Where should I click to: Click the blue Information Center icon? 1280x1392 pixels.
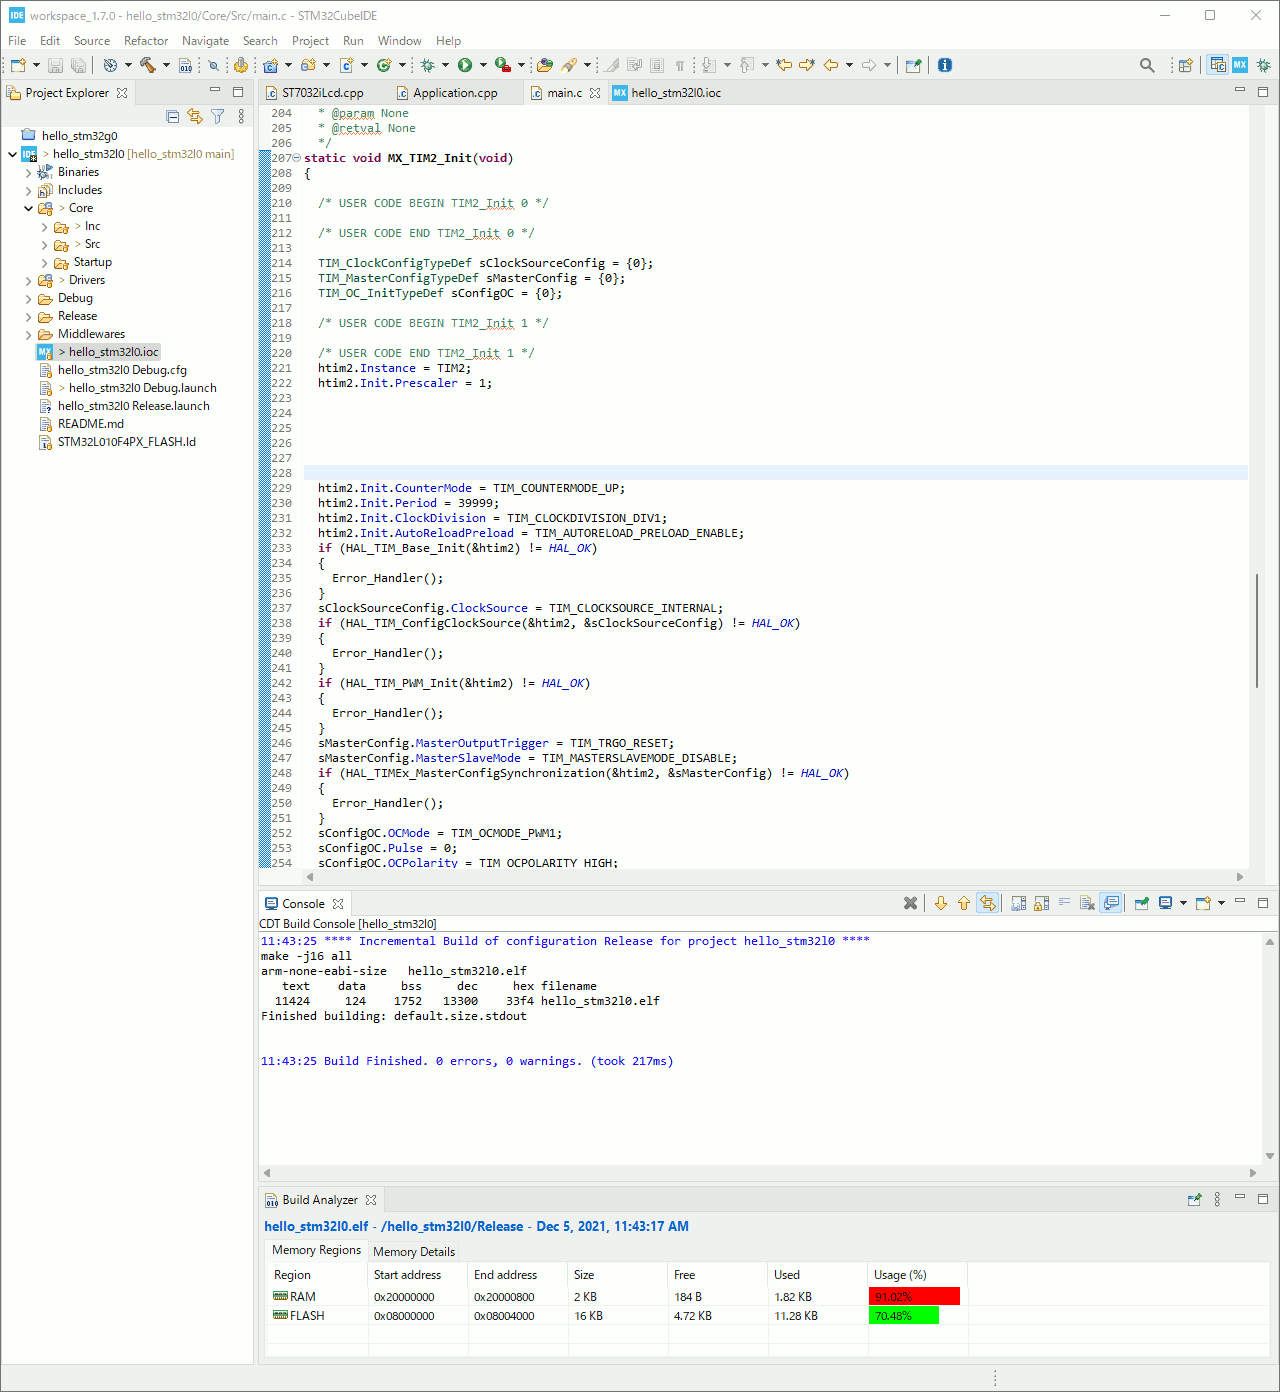(x=945, y=65)
